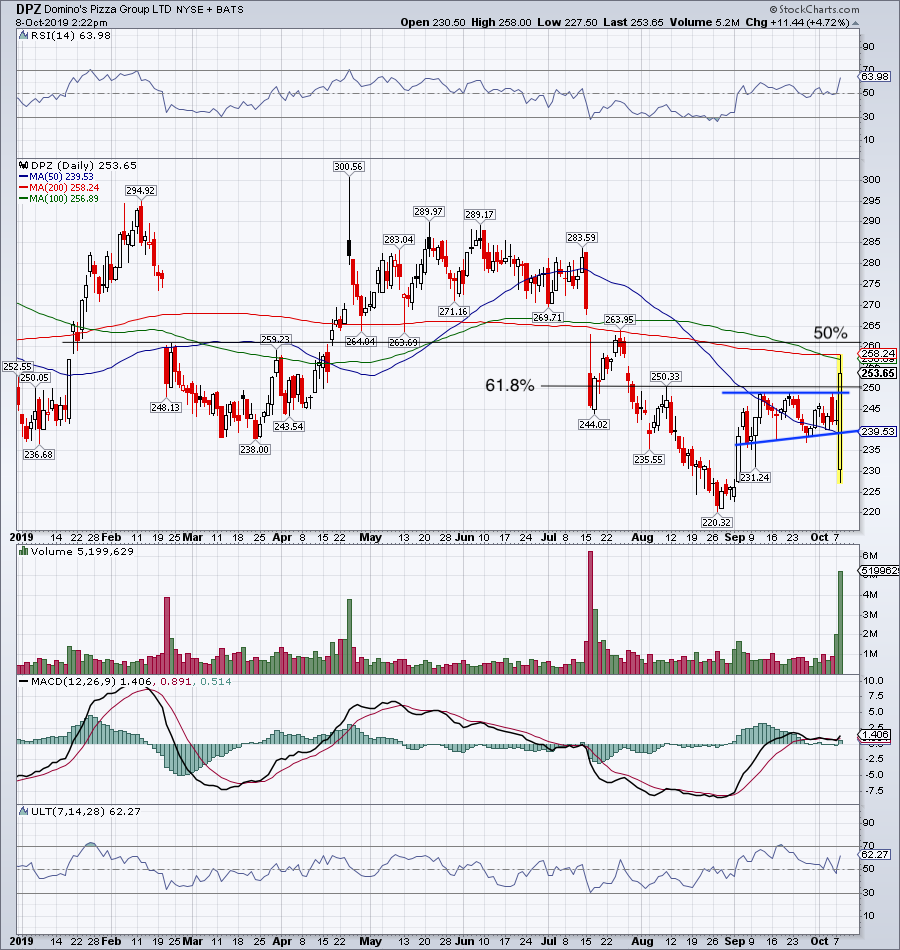Click the 269.71 low label

[547, 317]
